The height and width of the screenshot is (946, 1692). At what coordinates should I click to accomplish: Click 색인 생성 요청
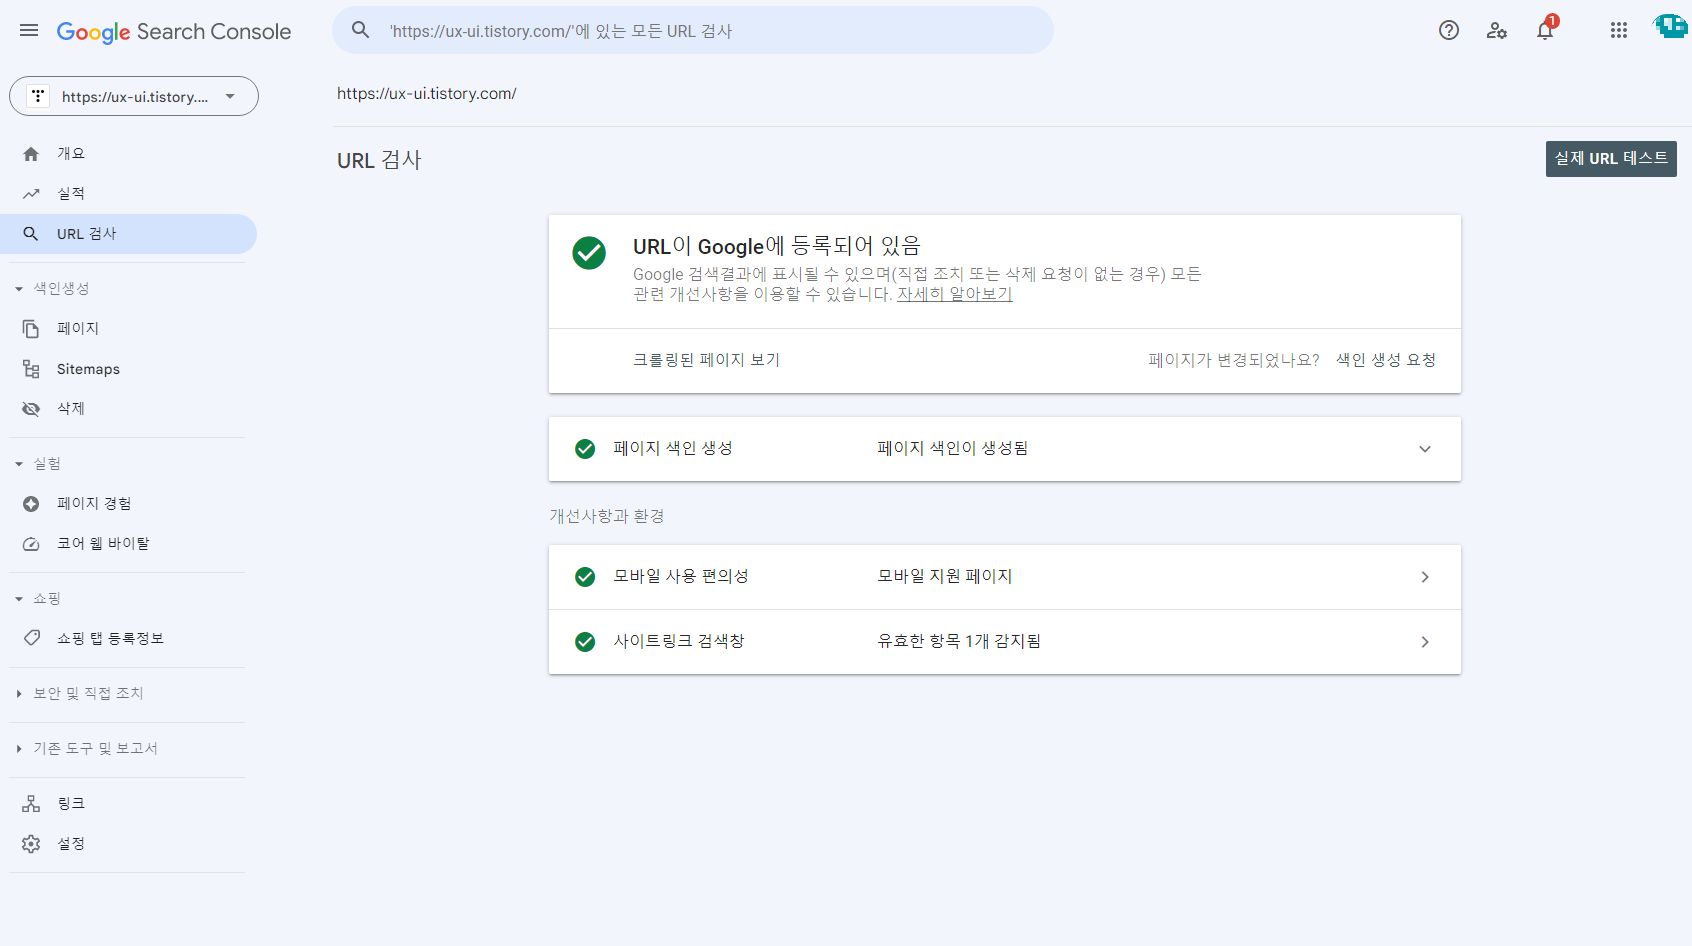[x=1386, y=360]
